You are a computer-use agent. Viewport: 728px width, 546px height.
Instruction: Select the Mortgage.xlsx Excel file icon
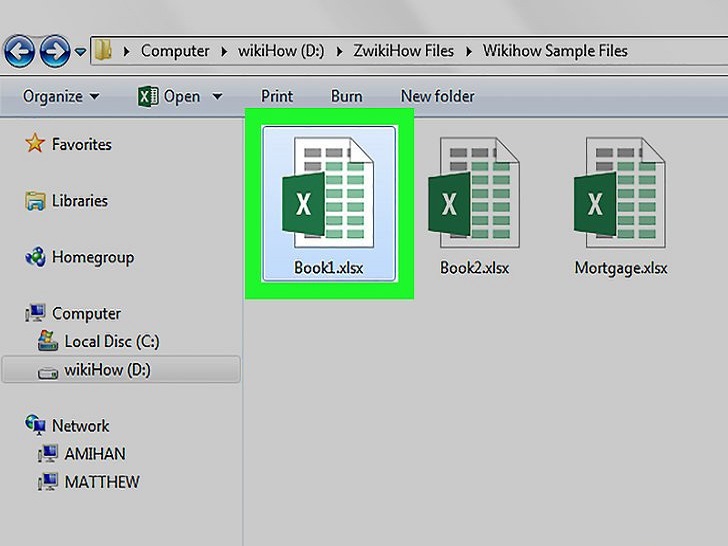point(619,192)
